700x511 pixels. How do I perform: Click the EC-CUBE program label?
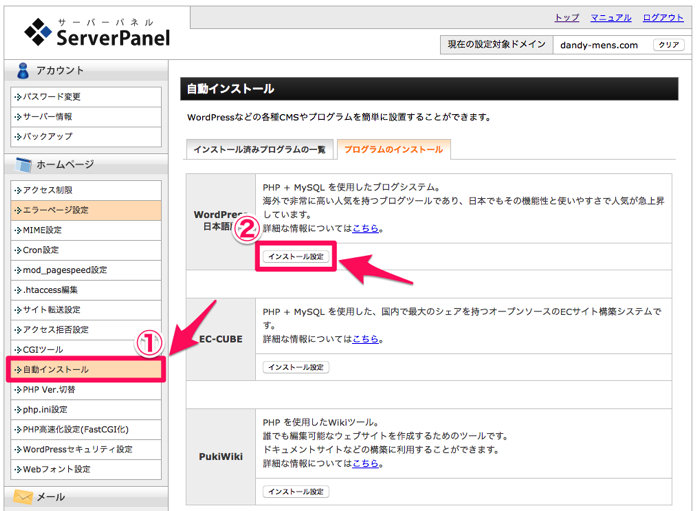tap(221, 339)
